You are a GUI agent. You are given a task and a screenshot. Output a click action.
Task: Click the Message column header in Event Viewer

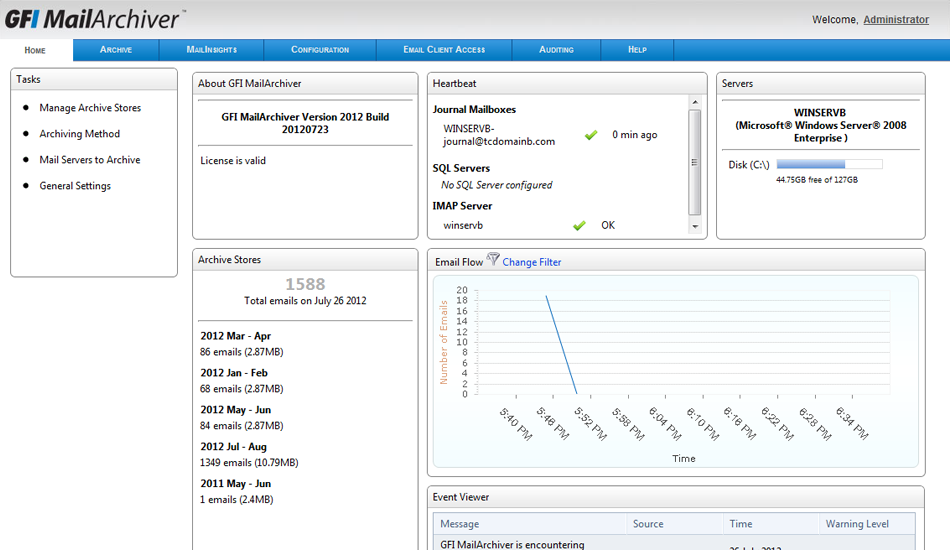coord(530,524)
